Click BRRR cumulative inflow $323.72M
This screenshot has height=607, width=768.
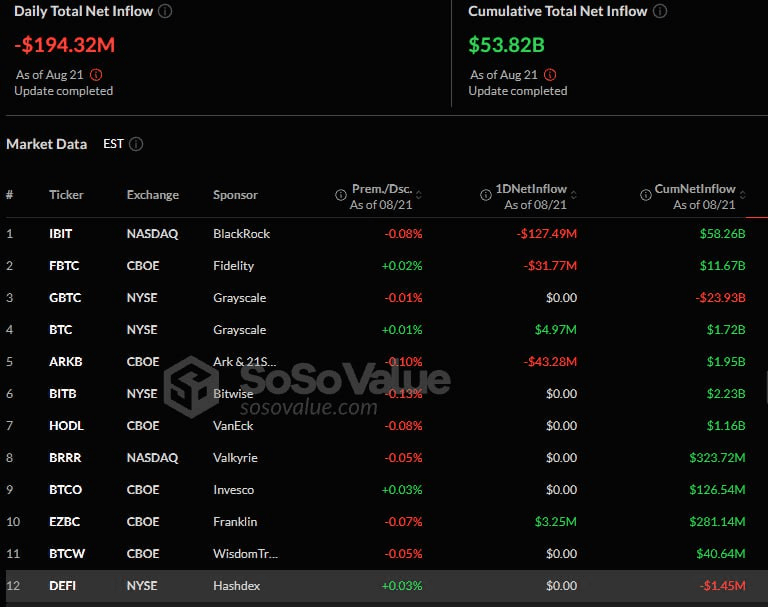click(x=718, y=458)
